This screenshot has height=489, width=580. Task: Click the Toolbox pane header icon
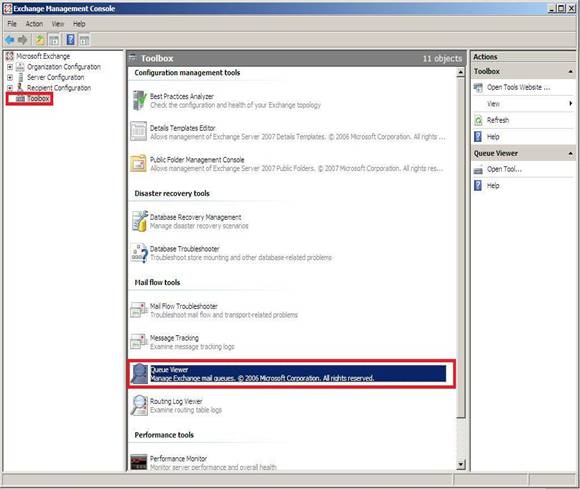click(132, 58)
